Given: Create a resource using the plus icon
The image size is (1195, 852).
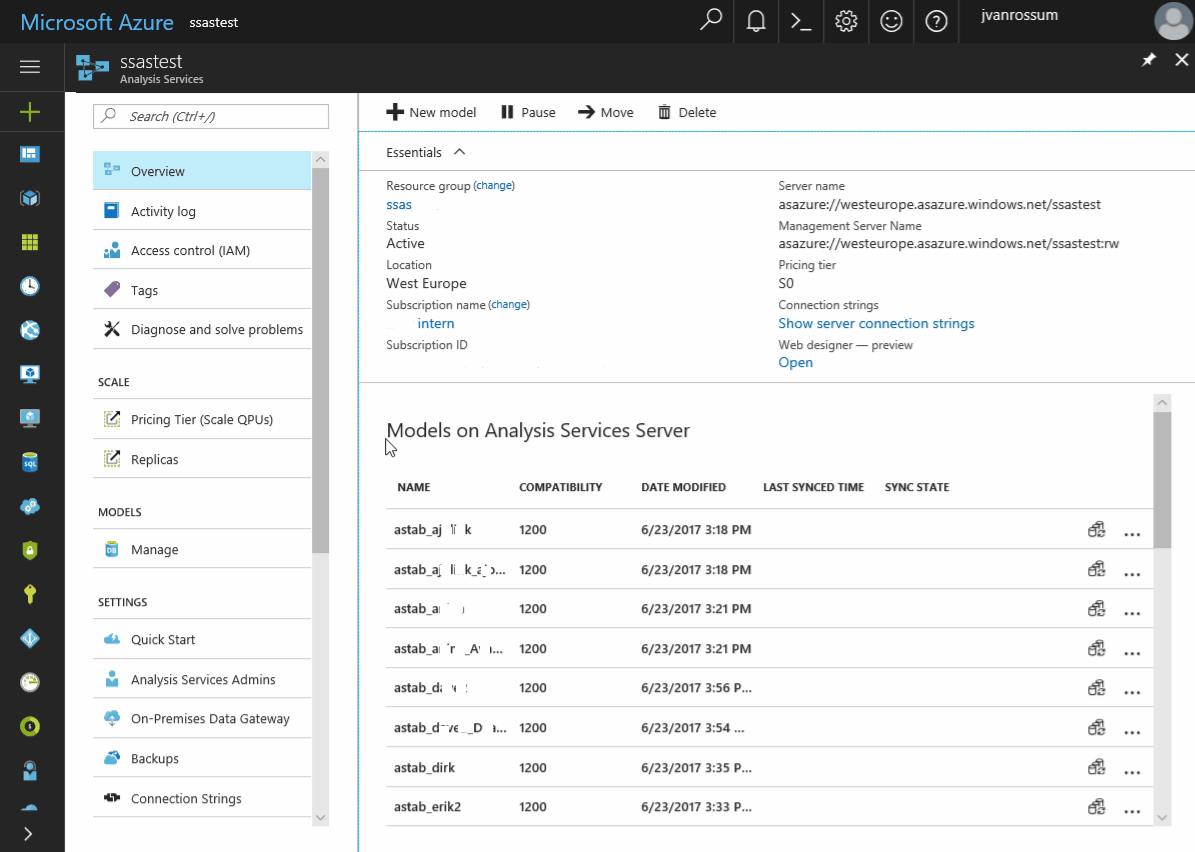Looking at the screenshot, I should pyautogui.click(x=32, y=111).
